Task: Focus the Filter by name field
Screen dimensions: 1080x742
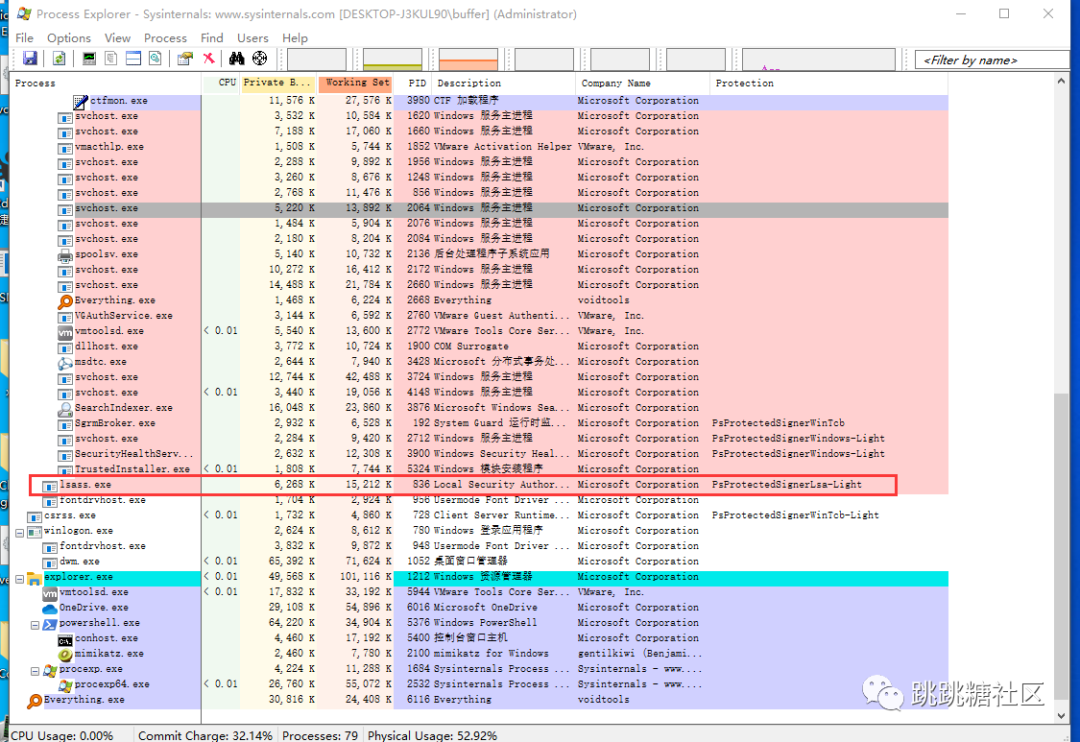Action: tap(992, 60)
